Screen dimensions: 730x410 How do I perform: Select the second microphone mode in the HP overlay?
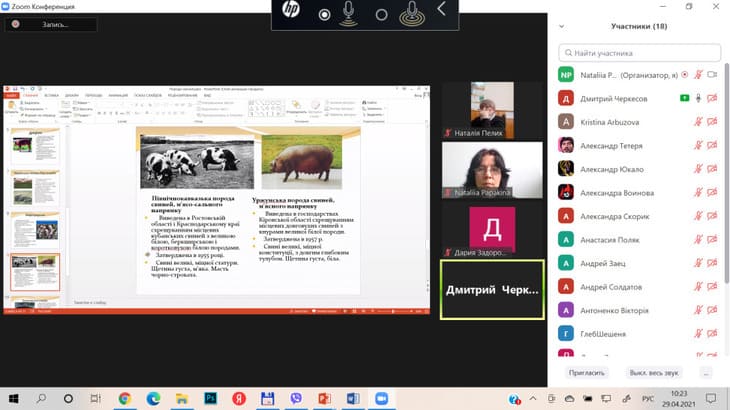click(x=410, y=13)
